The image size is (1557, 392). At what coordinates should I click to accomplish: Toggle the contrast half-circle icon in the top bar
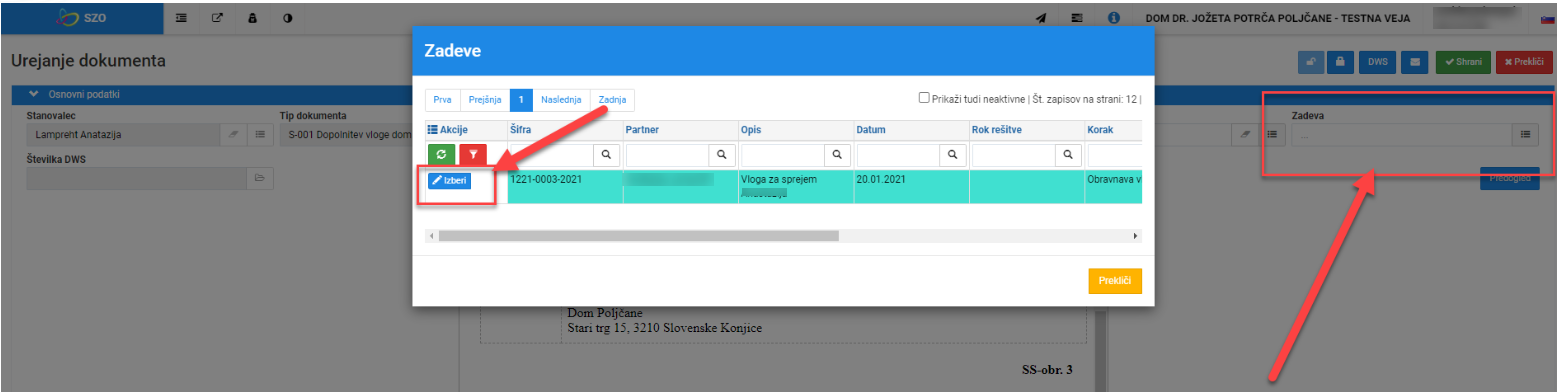pos(287,18)
